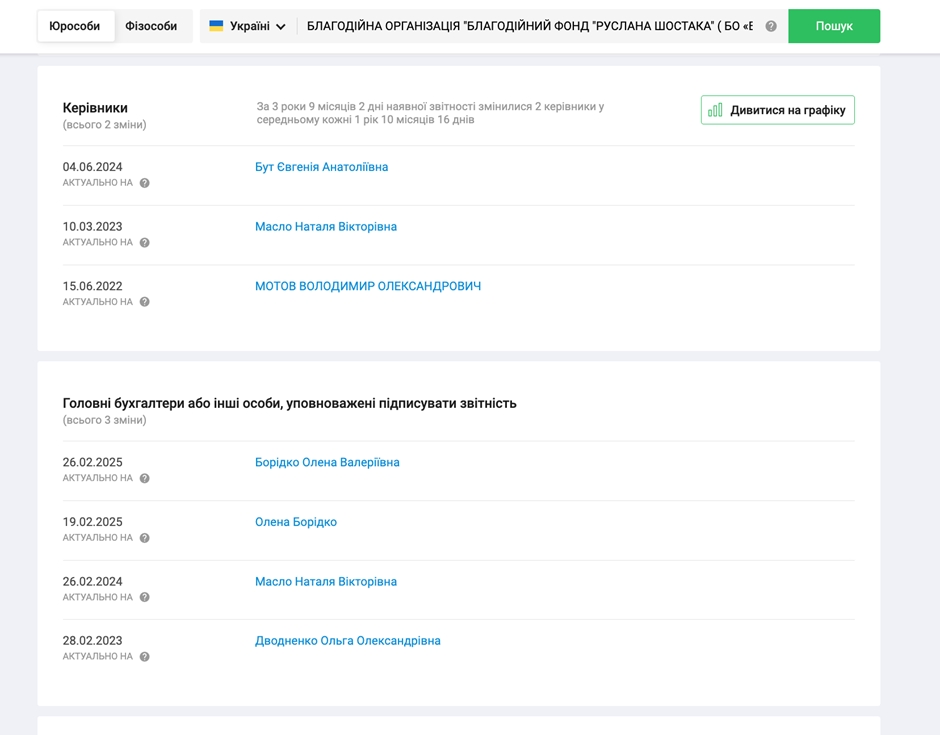
Task: Switch to the Фізособи tab
Action: click(x=151, y=26)
